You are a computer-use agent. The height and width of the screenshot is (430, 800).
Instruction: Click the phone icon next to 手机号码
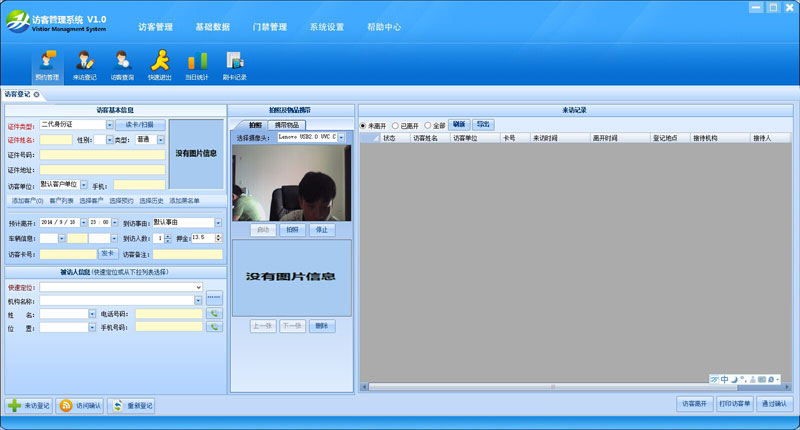[x=214, y=327]
